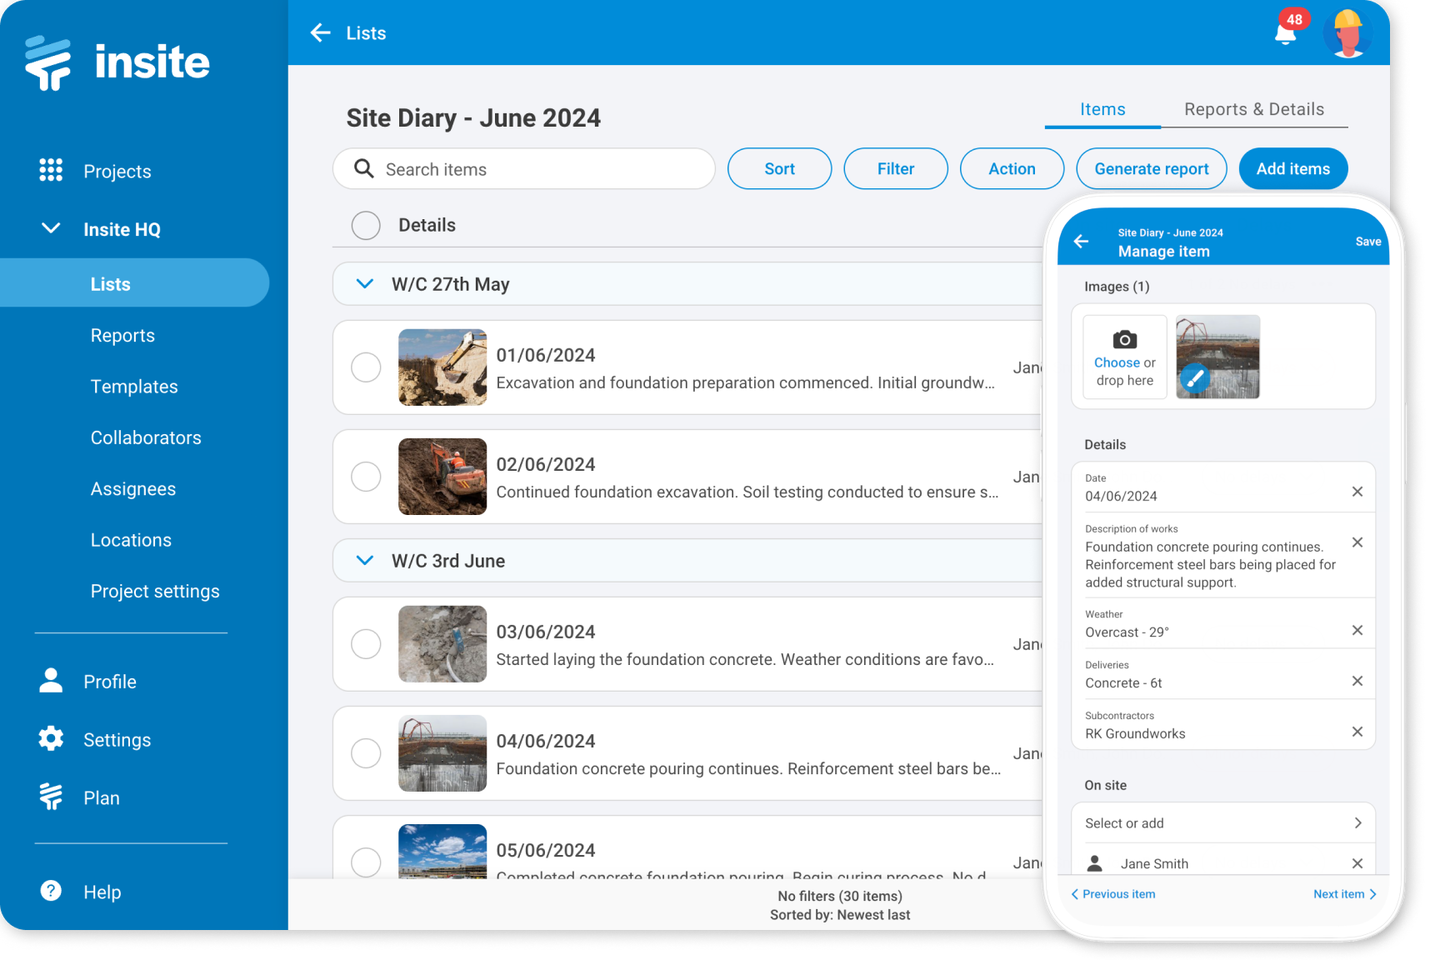Open the Lists item in the sidebar

click(110, 283)
